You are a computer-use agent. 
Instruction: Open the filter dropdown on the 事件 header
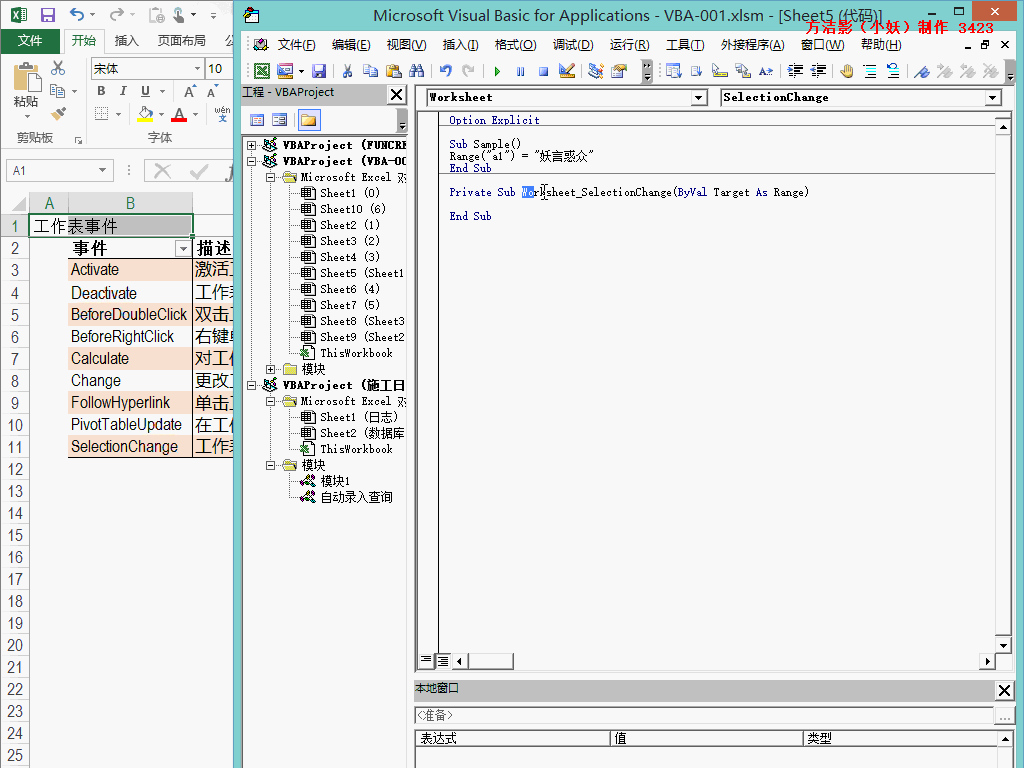tap(183, 249)
